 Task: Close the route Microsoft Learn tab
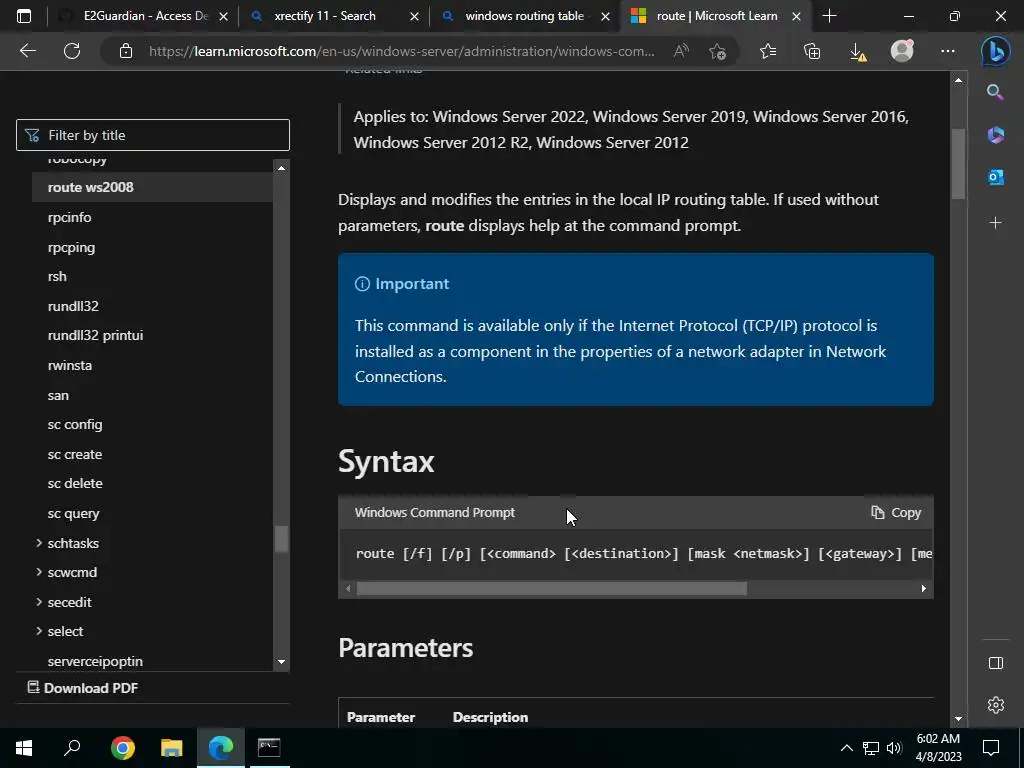(796, 16)
